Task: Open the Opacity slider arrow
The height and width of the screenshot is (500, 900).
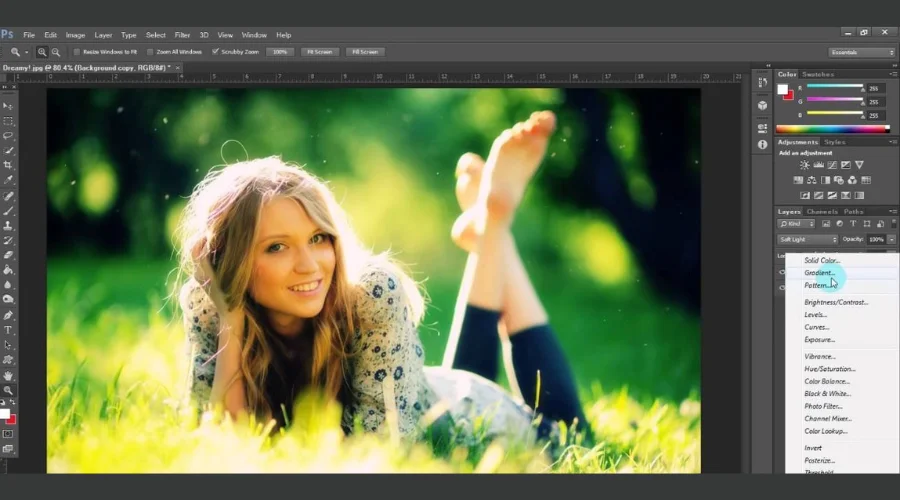Action: (891, 239)
